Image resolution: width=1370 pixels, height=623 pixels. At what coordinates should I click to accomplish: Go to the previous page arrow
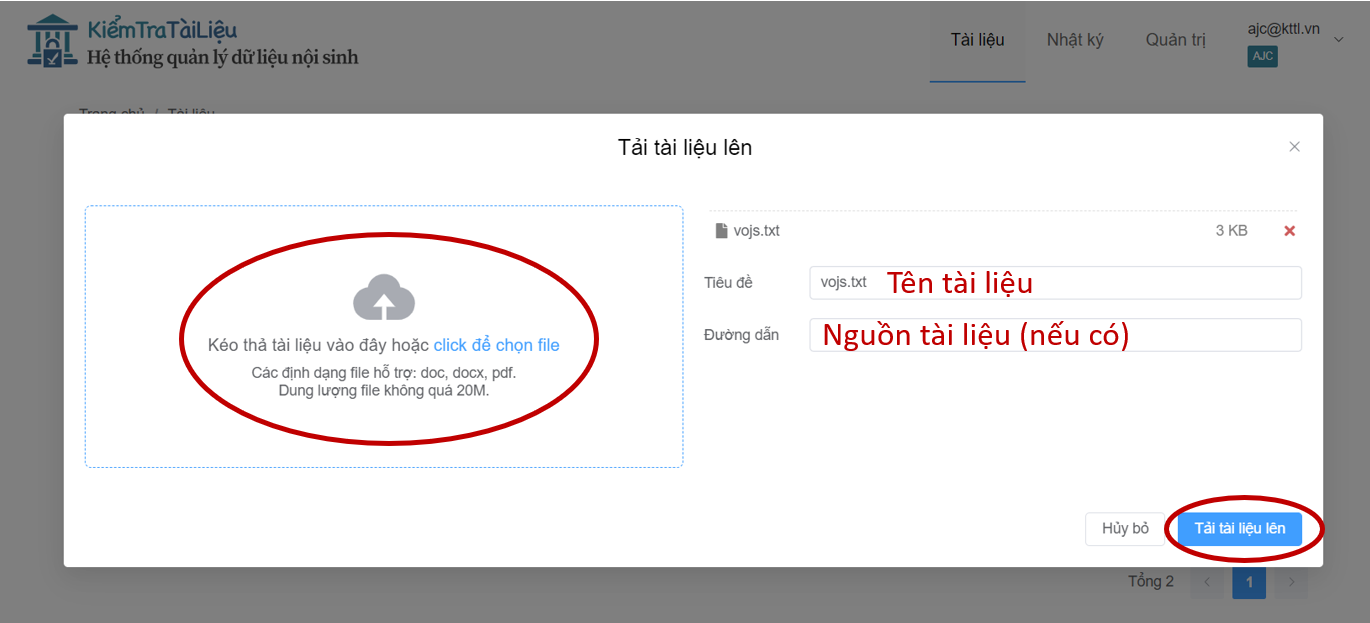click(x=1207, y=582)
